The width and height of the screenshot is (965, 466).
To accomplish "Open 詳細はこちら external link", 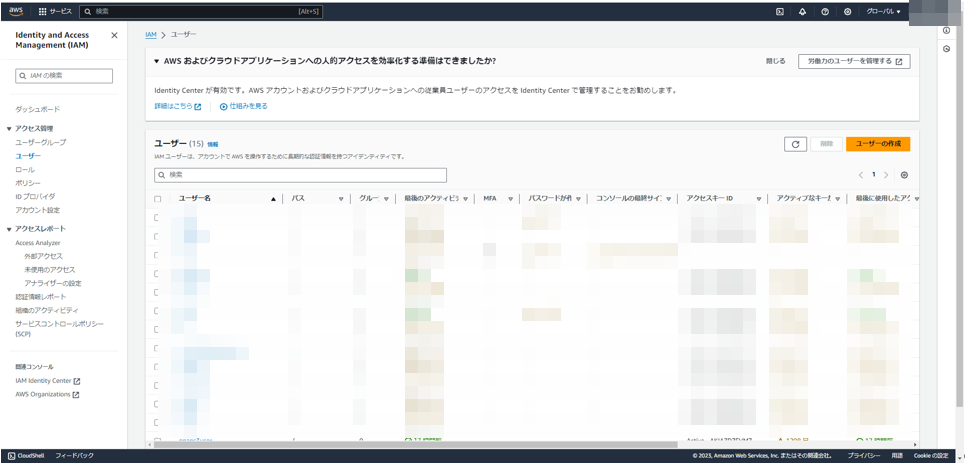I will pos(178,106).
